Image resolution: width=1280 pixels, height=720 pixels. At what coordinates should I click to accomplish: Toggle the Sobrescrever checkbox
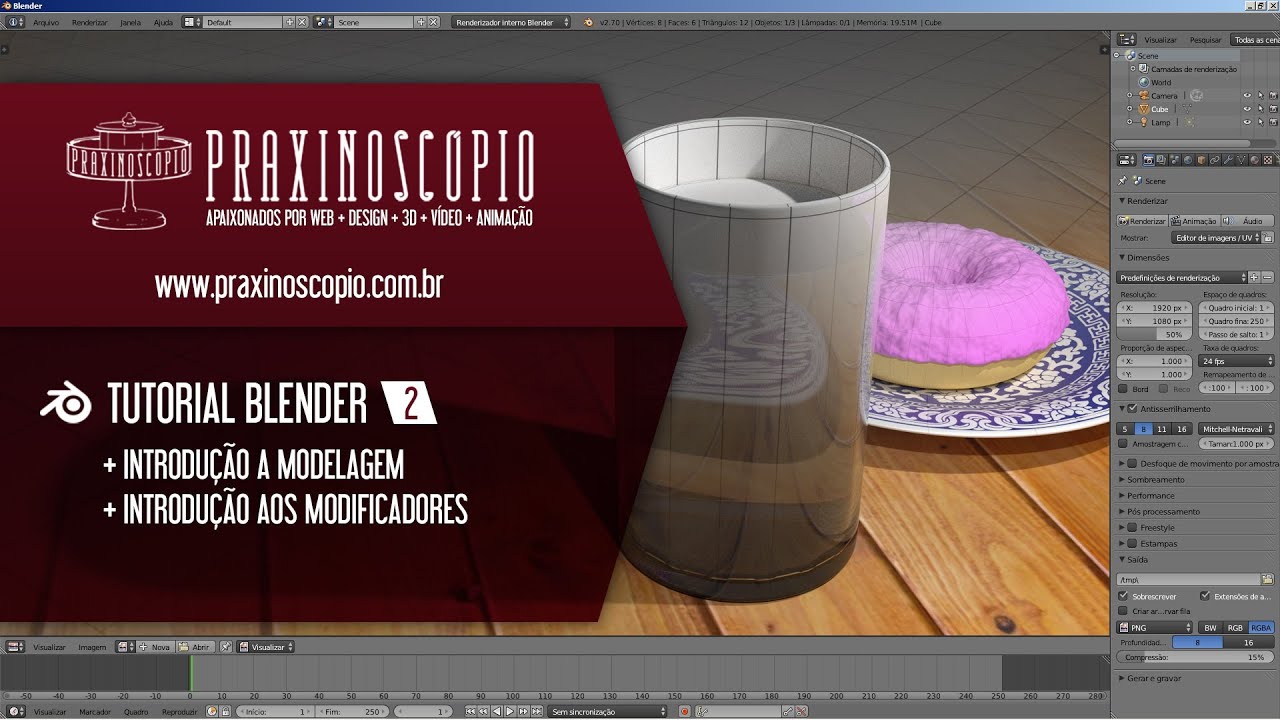(1124, 596)
